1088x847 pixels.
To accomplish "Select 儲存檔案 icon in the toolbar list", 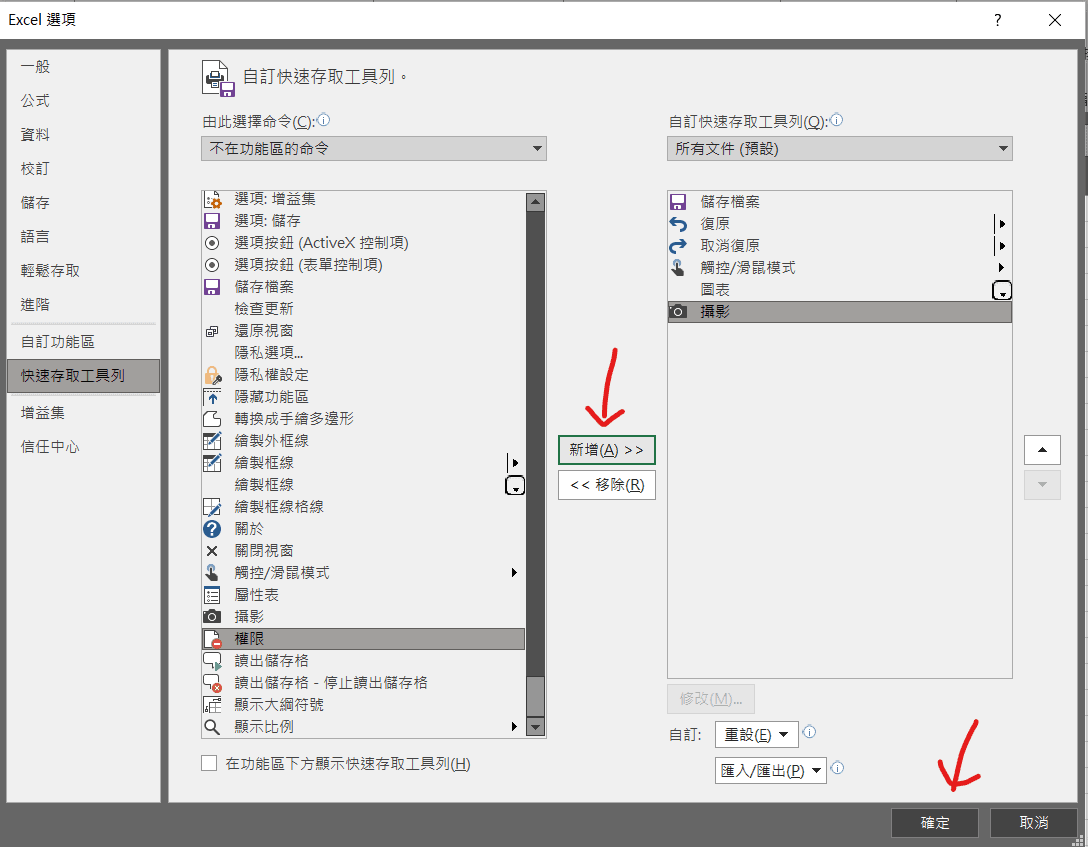I will [678, 202].
